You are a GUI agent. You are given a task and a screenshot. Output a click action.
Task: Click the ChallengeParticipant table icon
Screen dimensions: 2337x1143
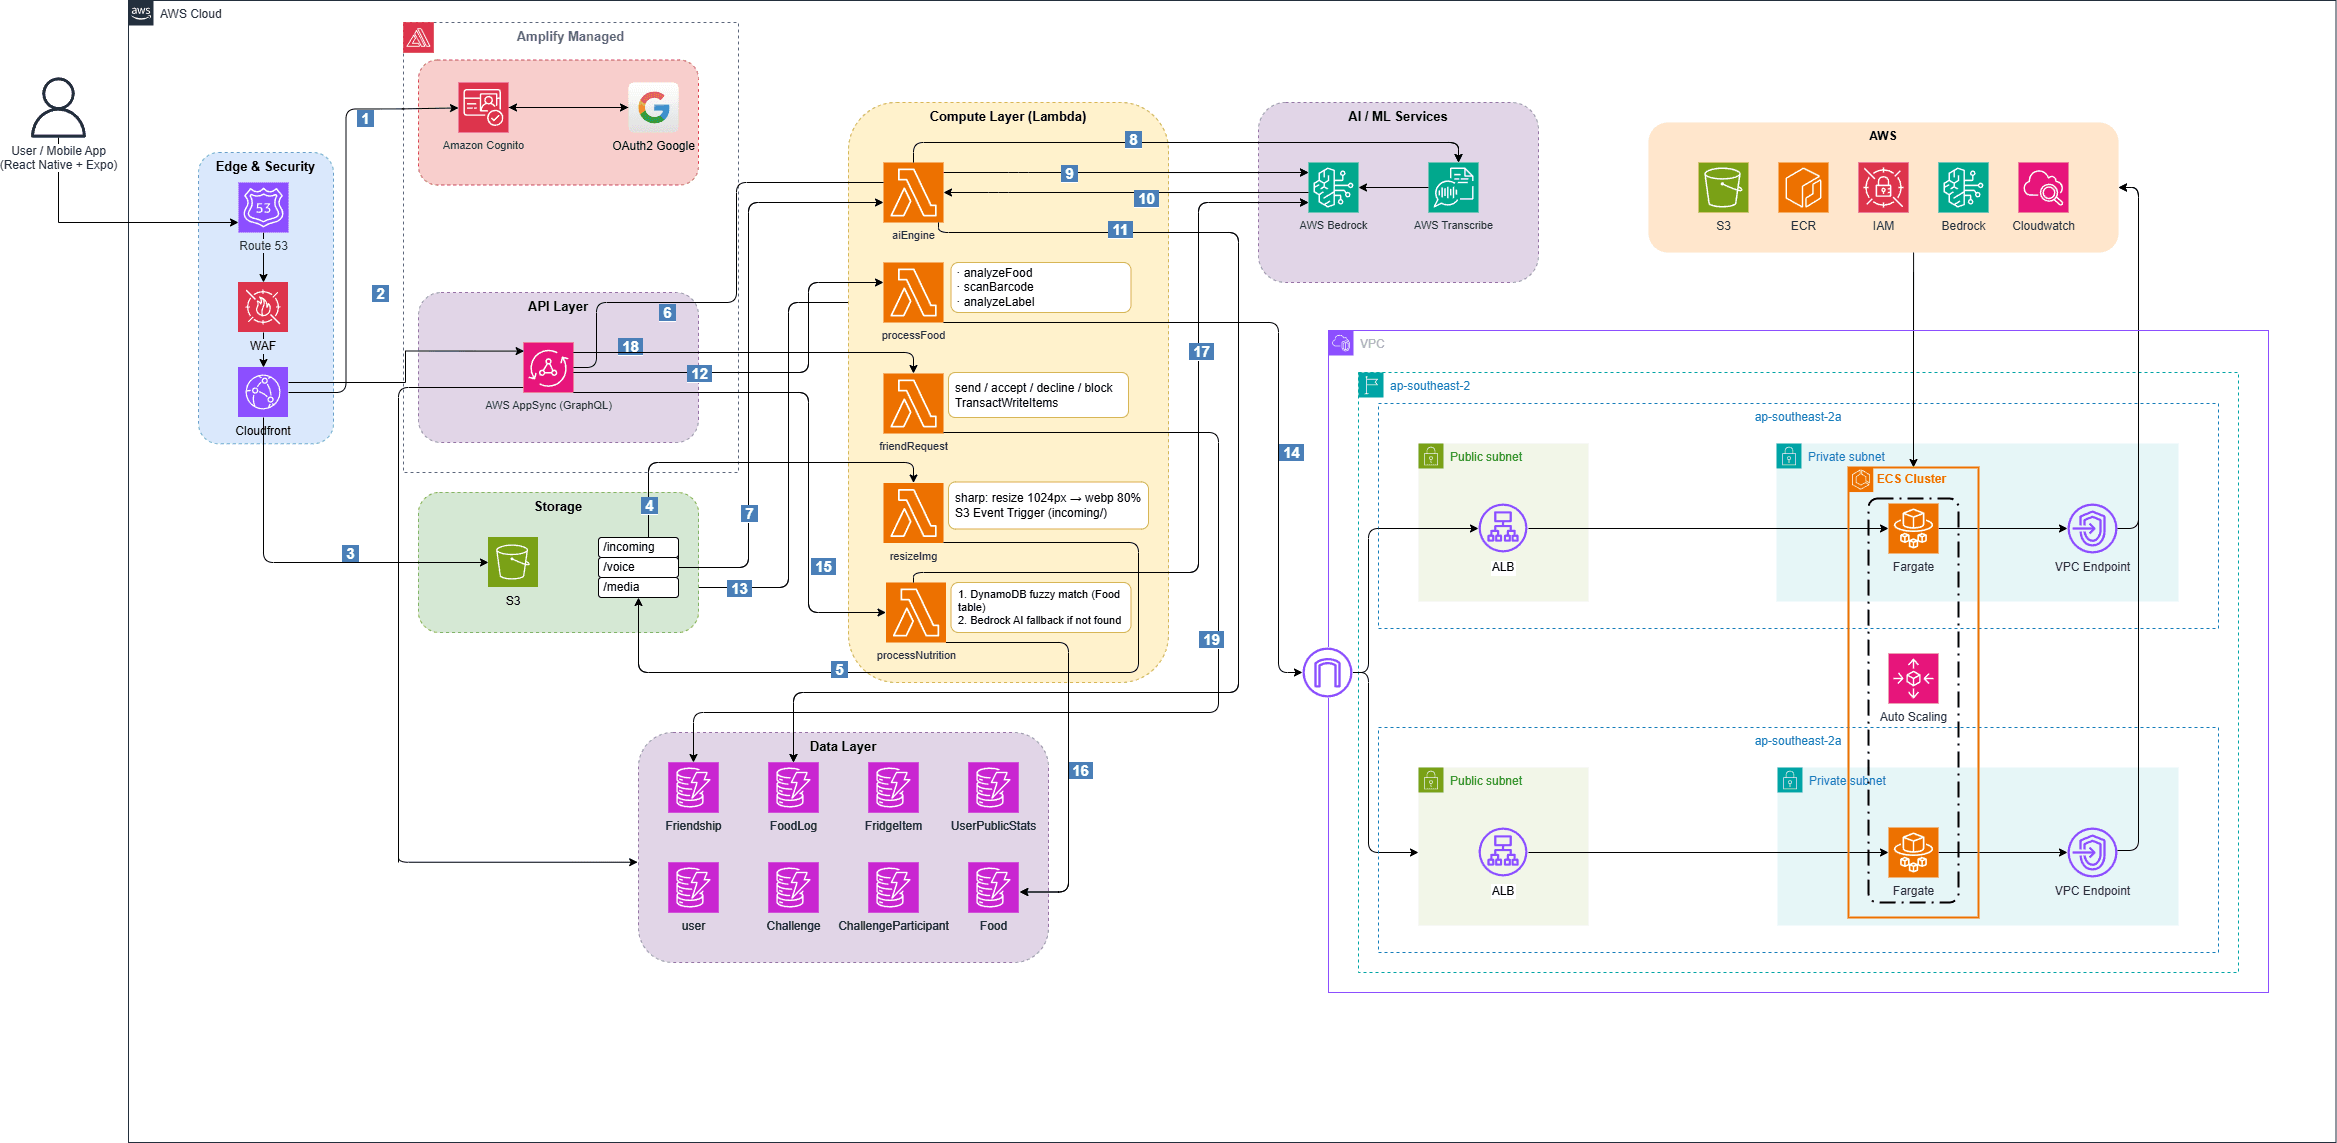893,887
